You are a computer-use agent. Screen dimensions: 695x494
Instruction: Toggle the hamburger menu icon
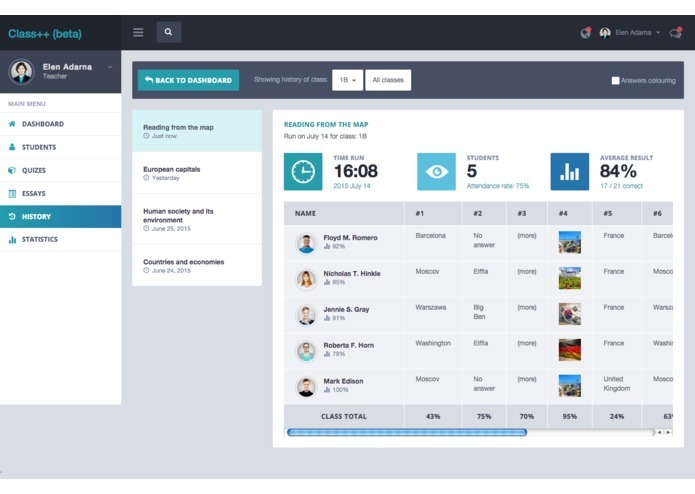pos(138,32)
